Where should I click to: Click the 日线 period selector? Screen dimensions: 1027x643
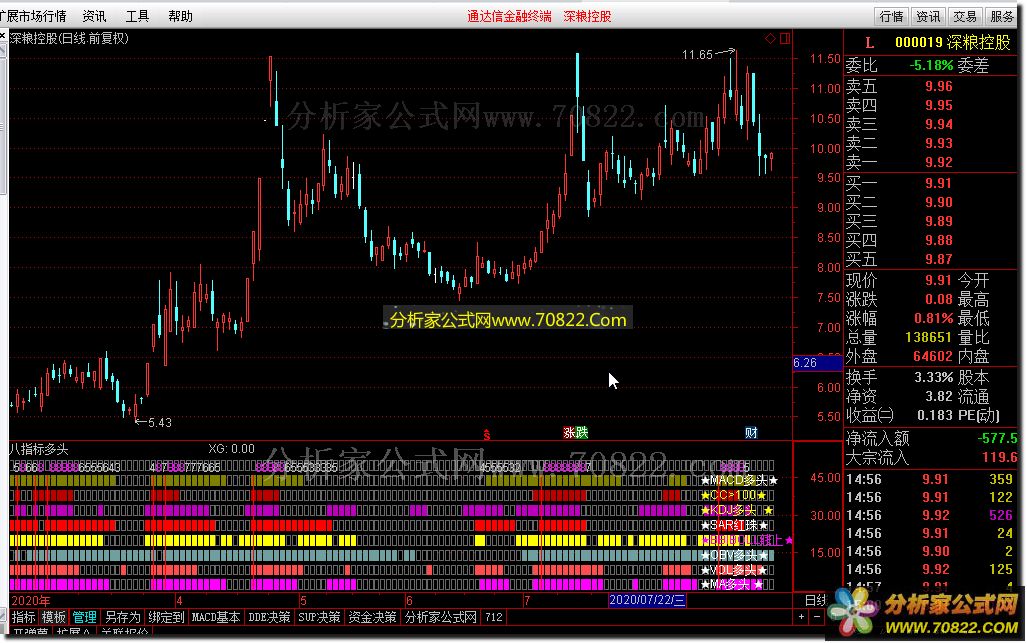[815, 600]
